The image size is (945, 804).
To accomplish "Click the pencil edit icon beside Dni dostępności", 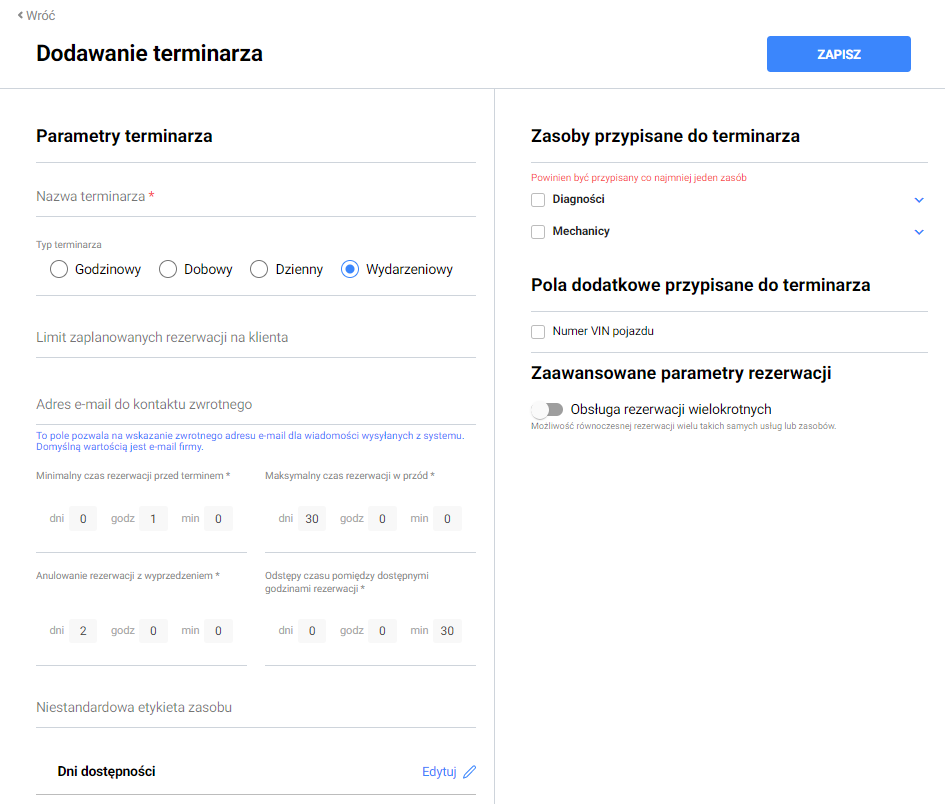I will click(470, 771).
